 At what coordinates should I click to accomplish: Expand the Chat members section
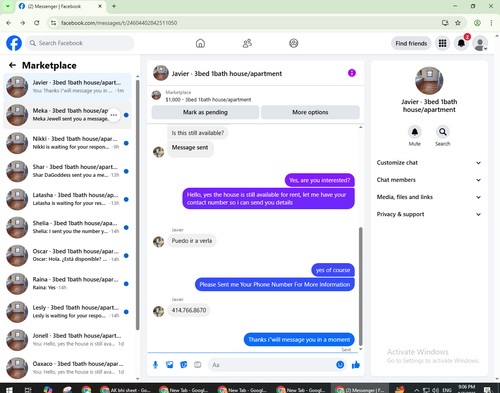coord(429,180)
